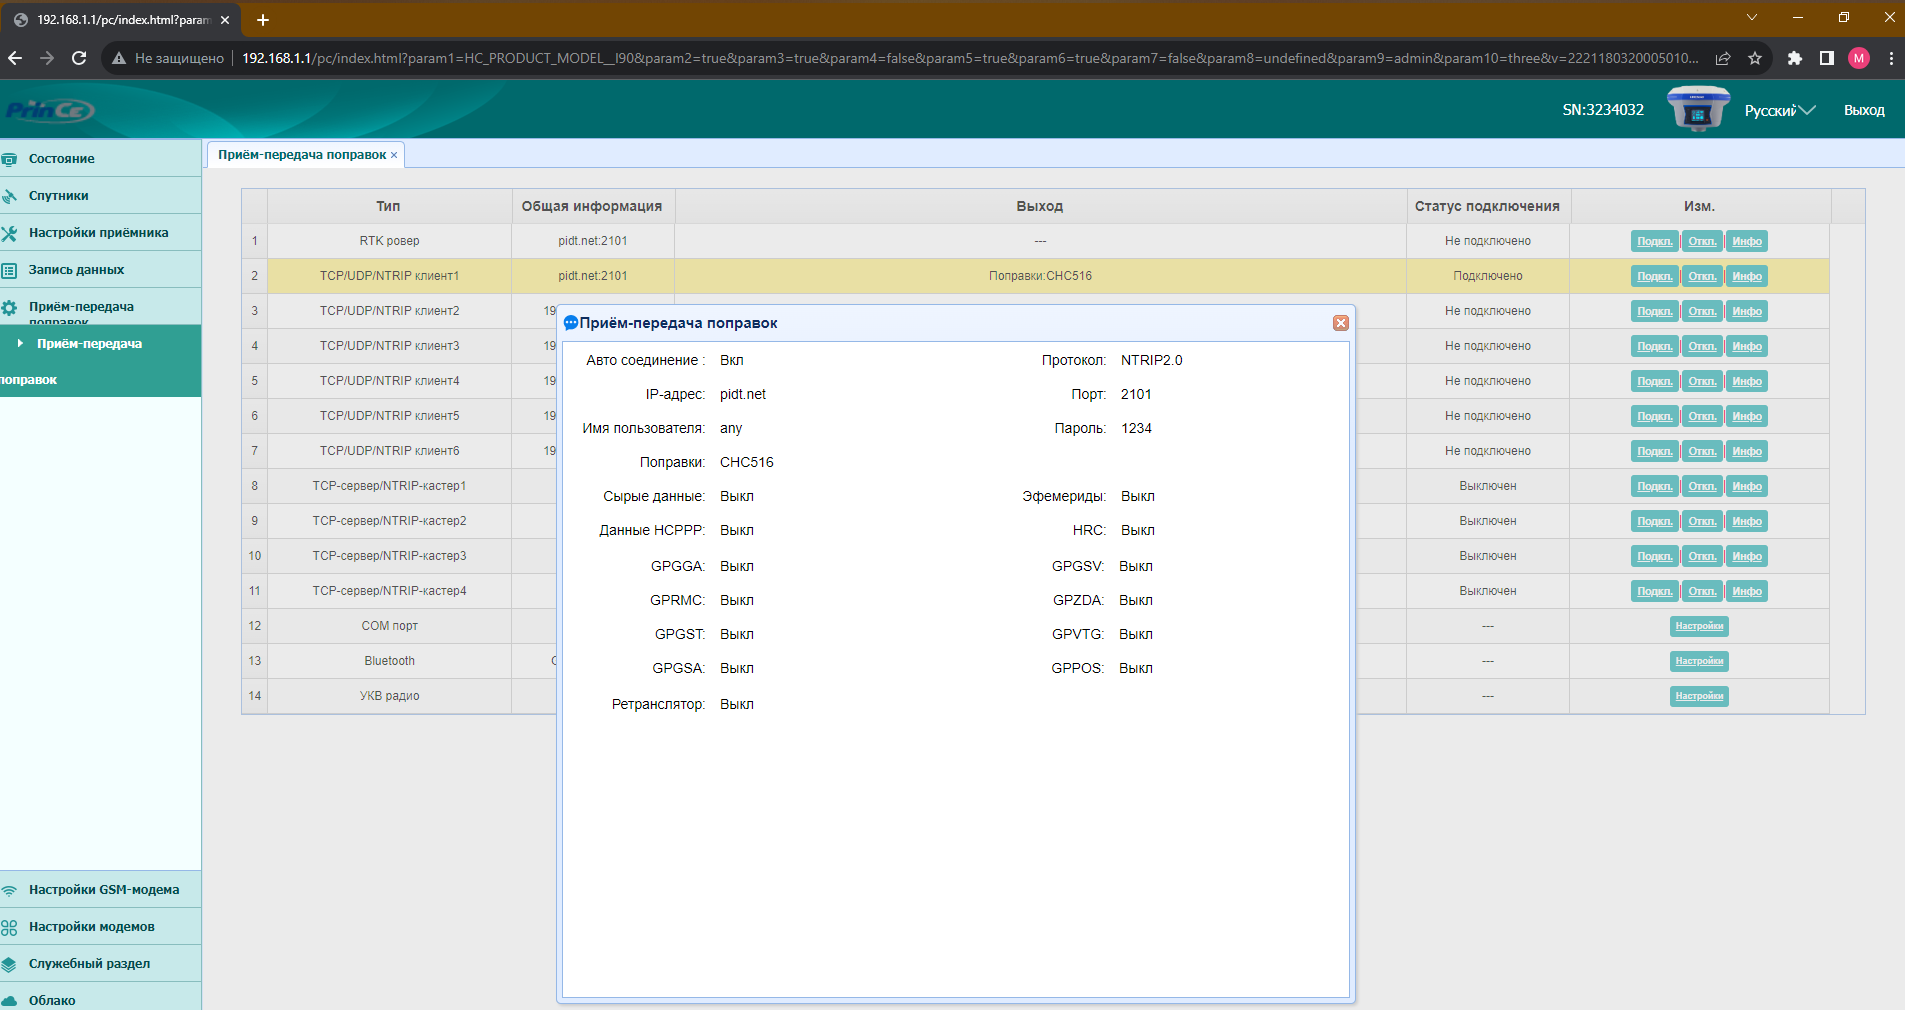
Task: Open the Chrome profile avatar M
Action: [1859, 58]
